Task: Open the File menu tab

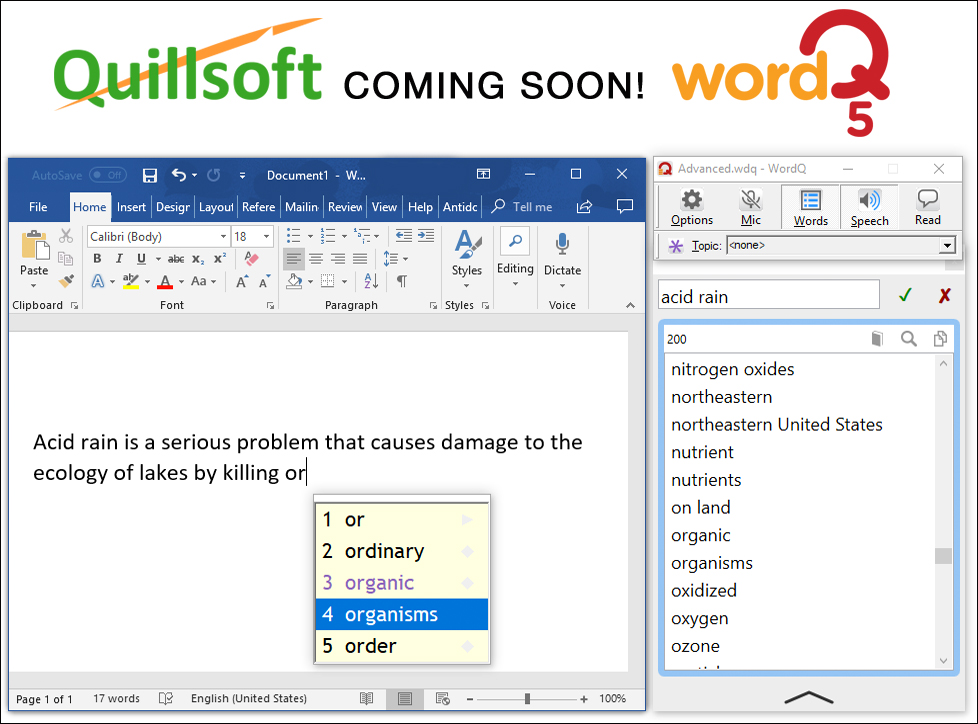Action: pyautogui.click(x=38, y=207)
